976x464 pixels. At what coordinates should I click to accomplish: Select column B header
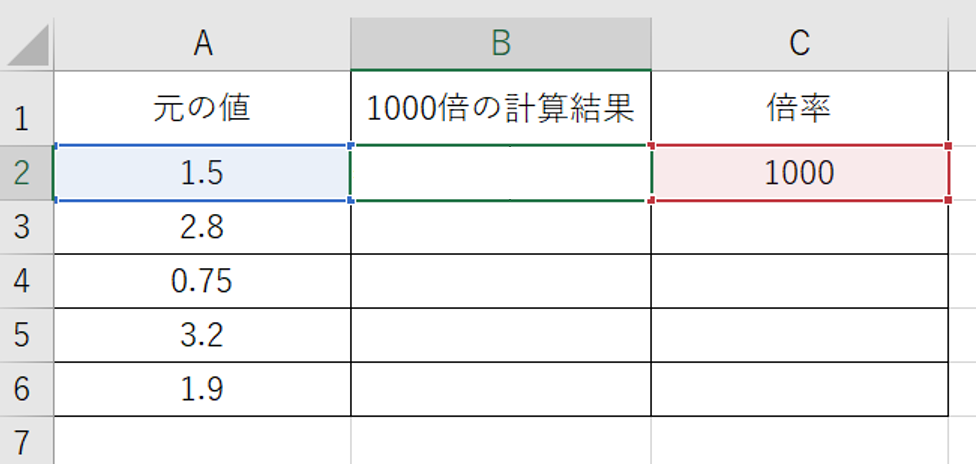pyautogui.click(x=501, y=44)
